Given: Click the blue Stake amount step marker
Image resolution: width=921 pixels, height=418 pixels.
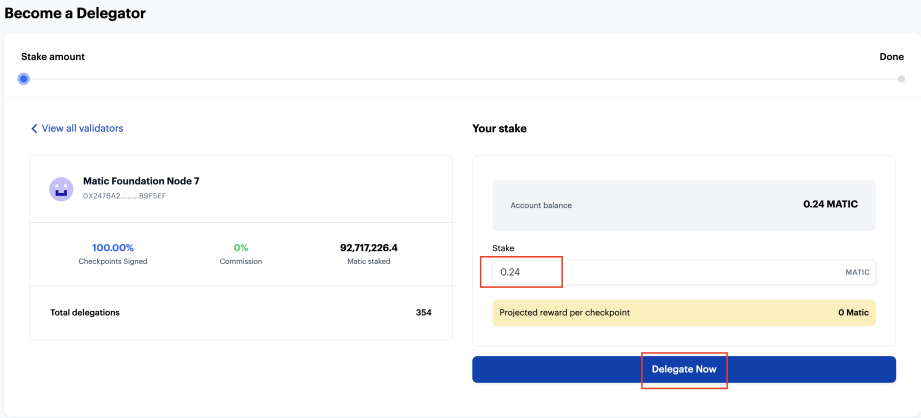Looking at the screenshot, I should pos(23,79).
